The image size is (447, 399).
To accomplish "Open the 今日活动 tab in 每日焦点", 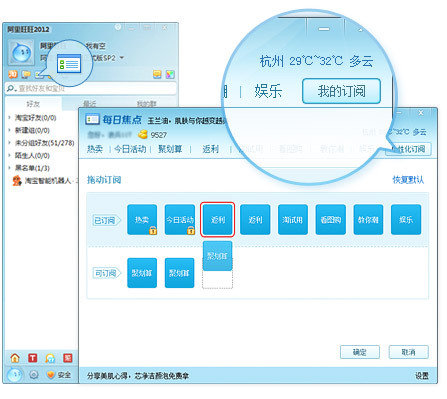I will click(x=130, y=149).
